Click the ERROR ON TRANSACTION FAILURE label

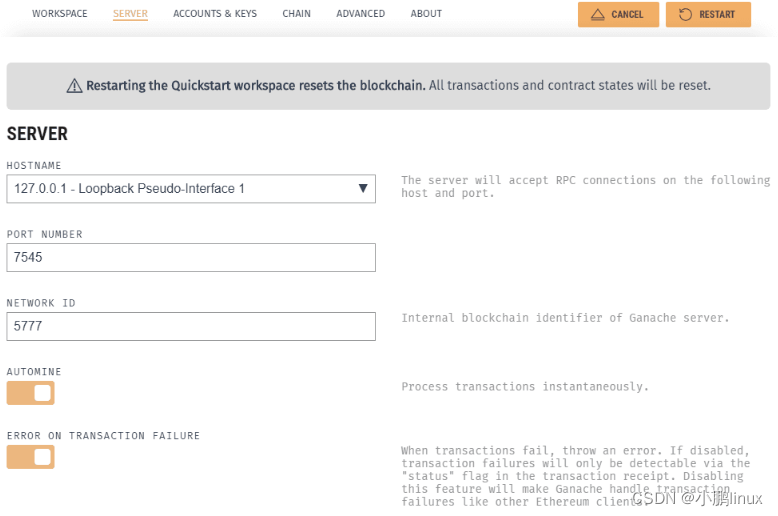pyautogui.click(x=103, y=436)
